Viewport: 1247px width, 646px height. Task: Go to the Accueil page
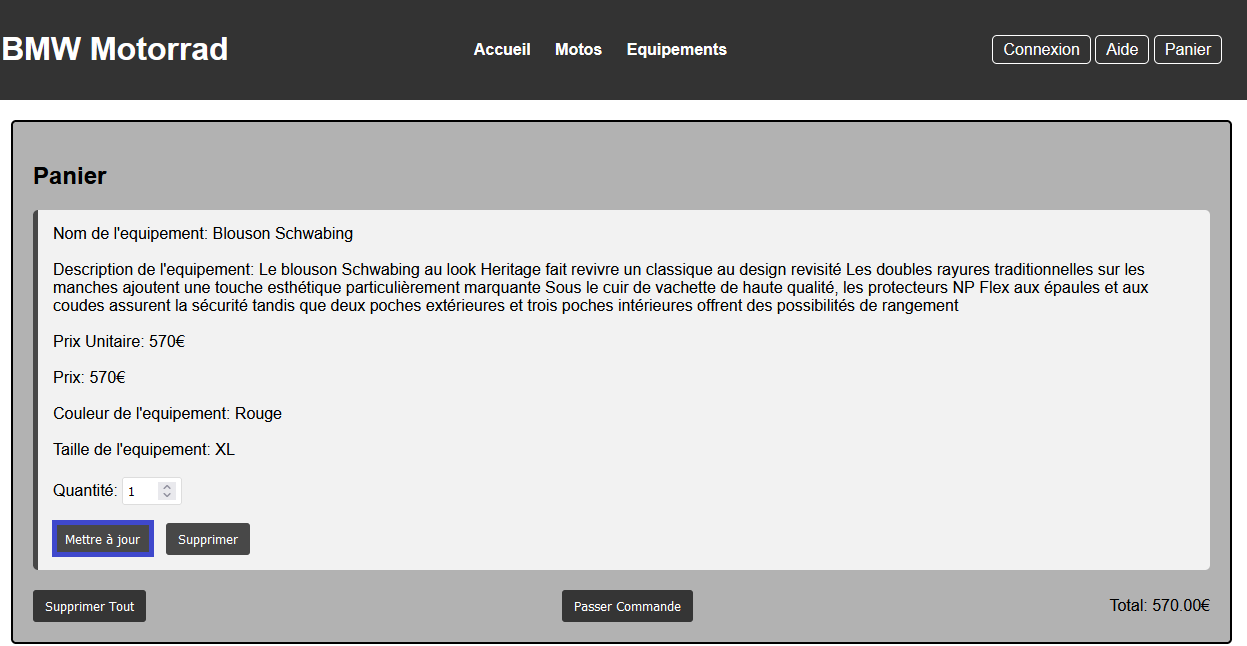502,49
